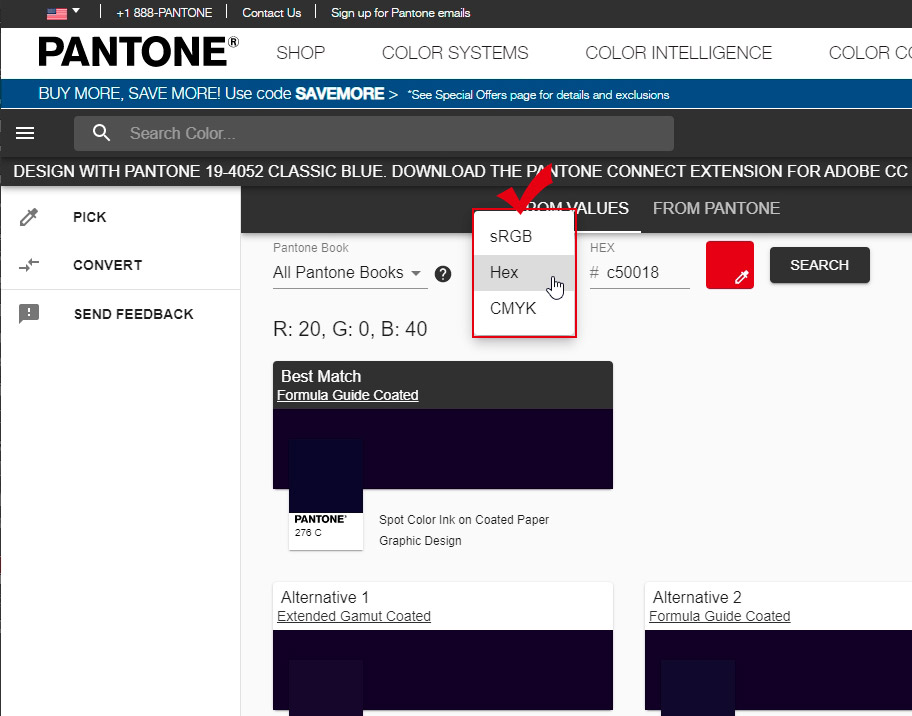Click the Spot Color Ink on Coated Paper text
912x716 pixels.
pyautogui.click(x=464, y=519)
